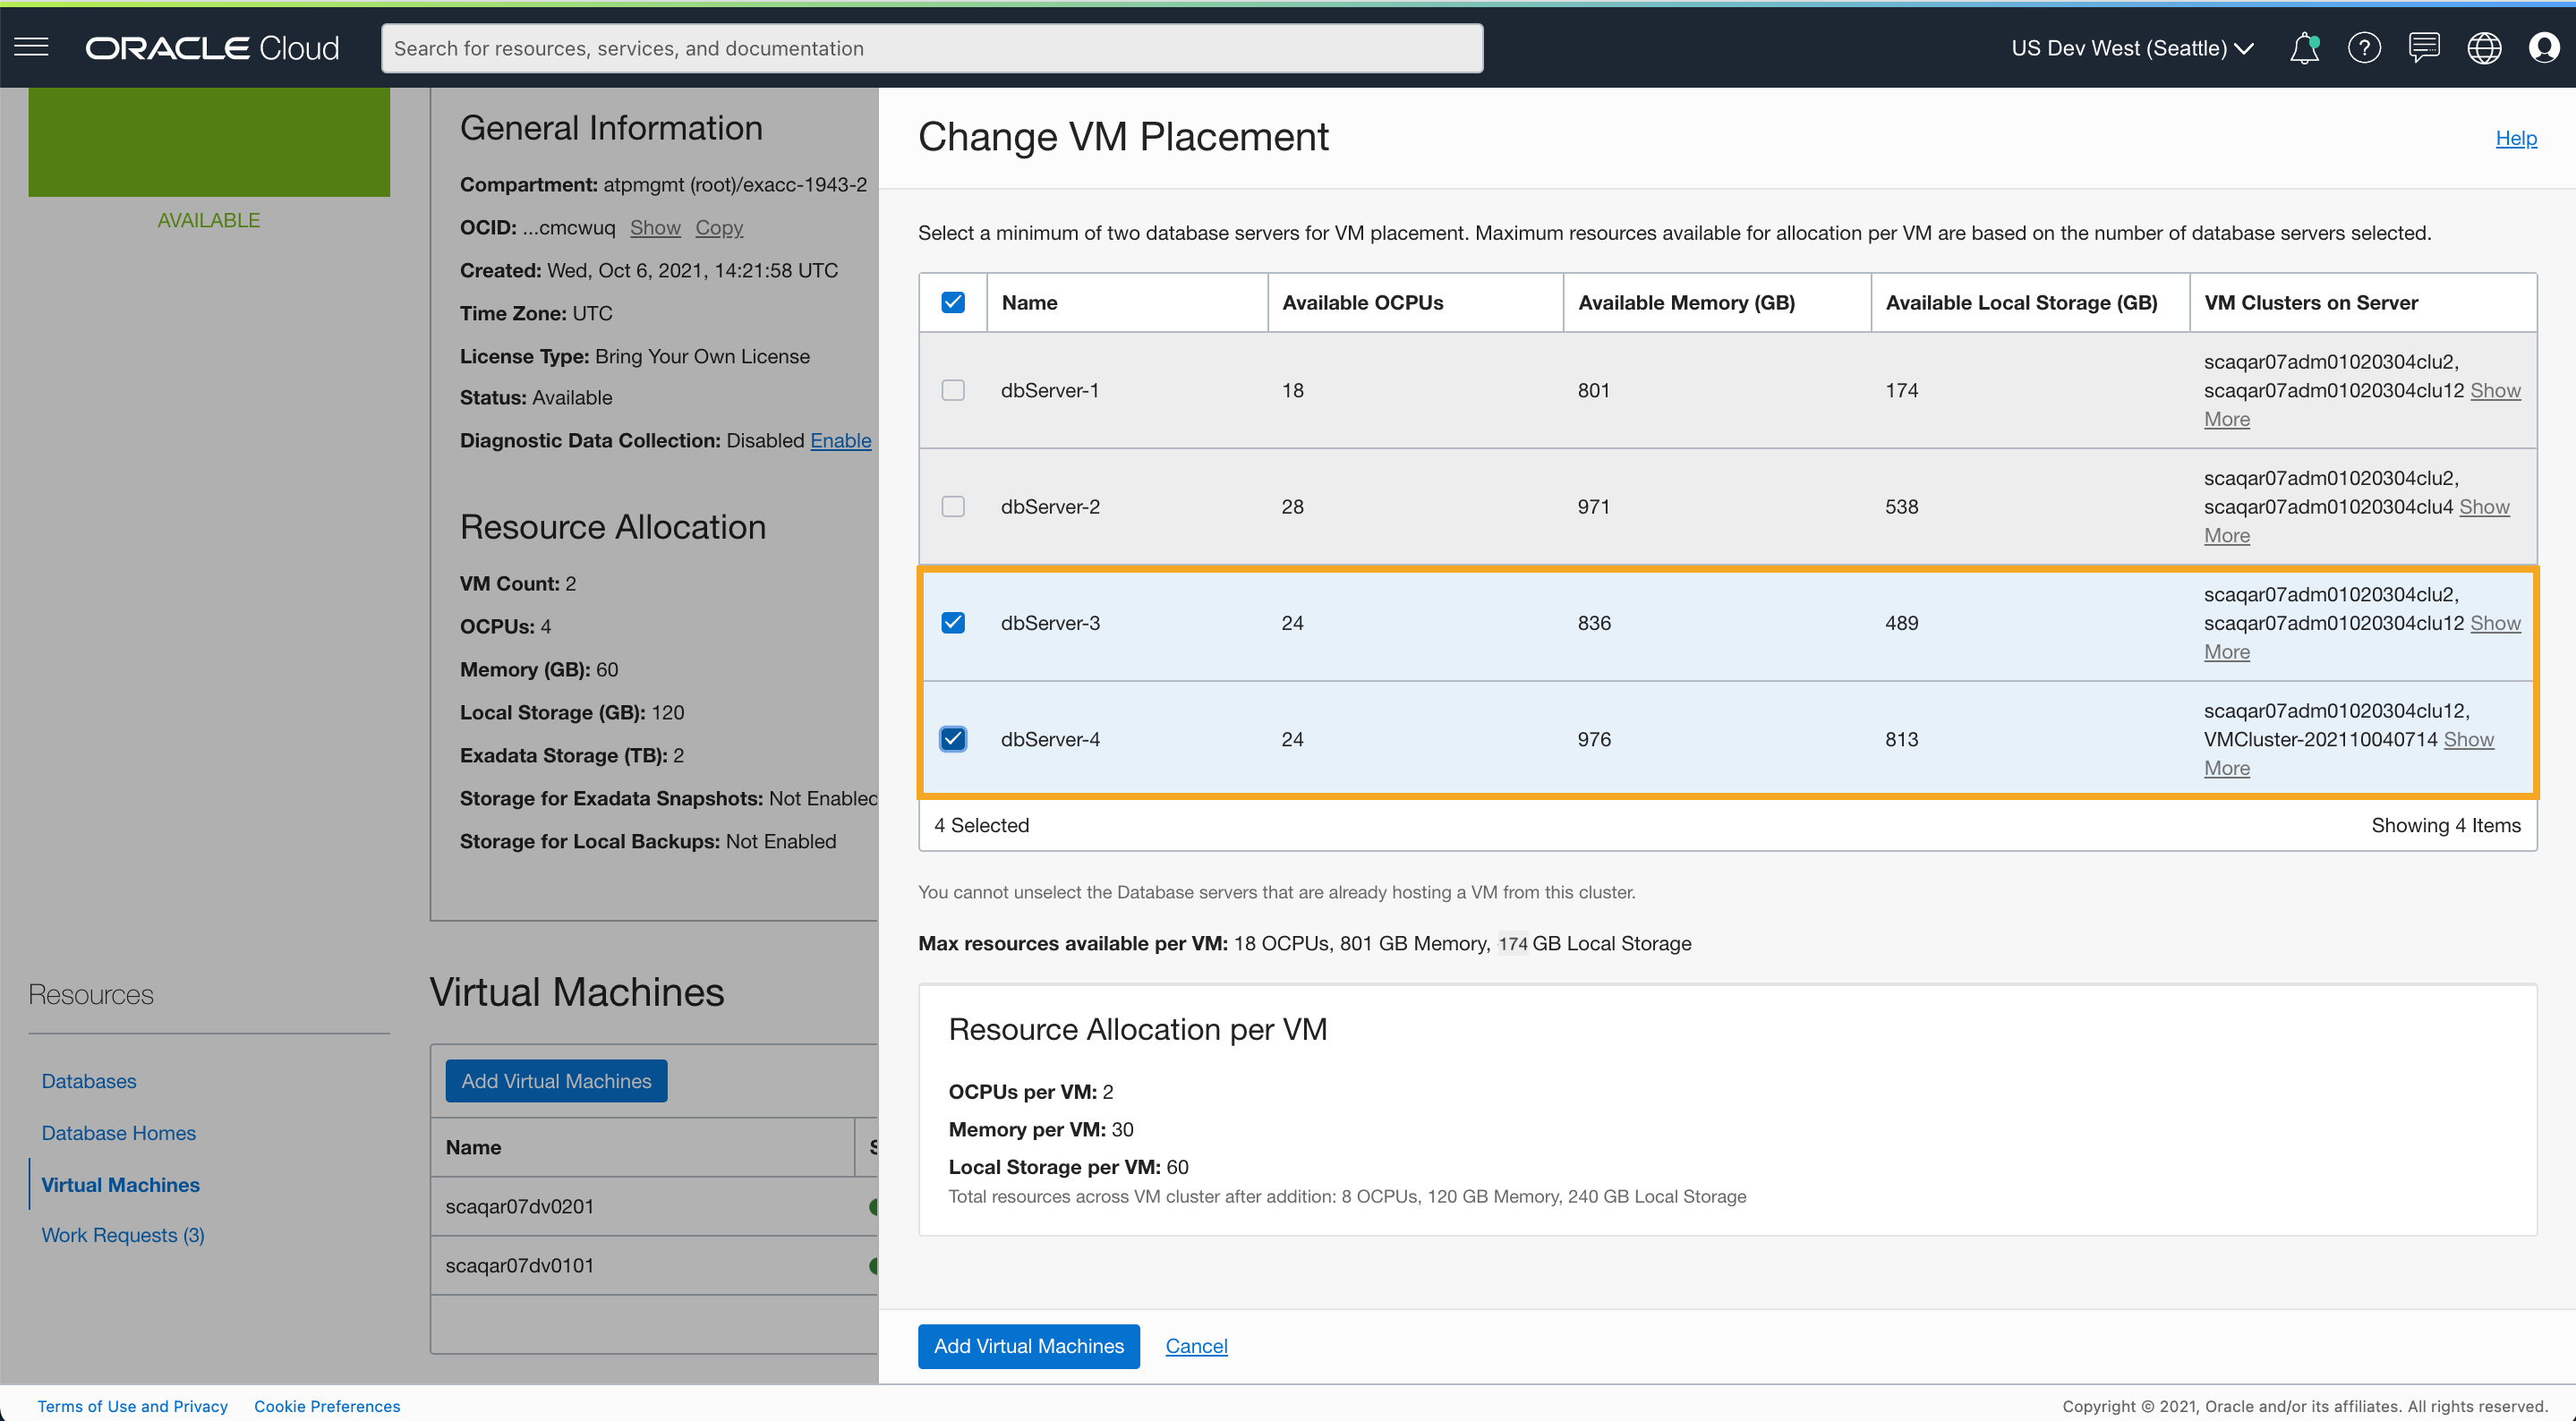
Task: Click the Cancel link
Action: (1196, 1346)
